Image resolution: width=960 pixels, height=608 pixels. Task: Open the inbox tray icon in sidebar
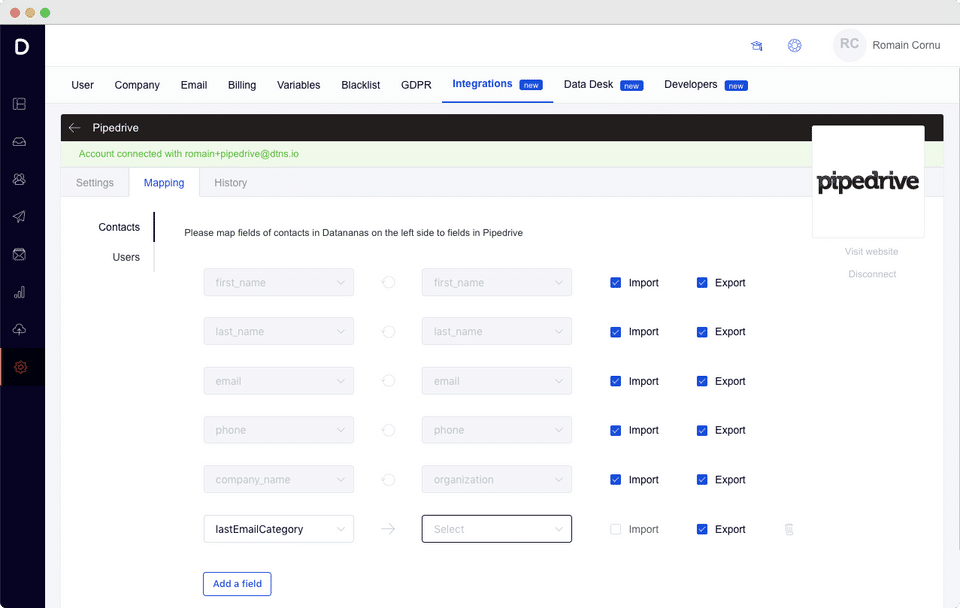click(x=20, y=142)
